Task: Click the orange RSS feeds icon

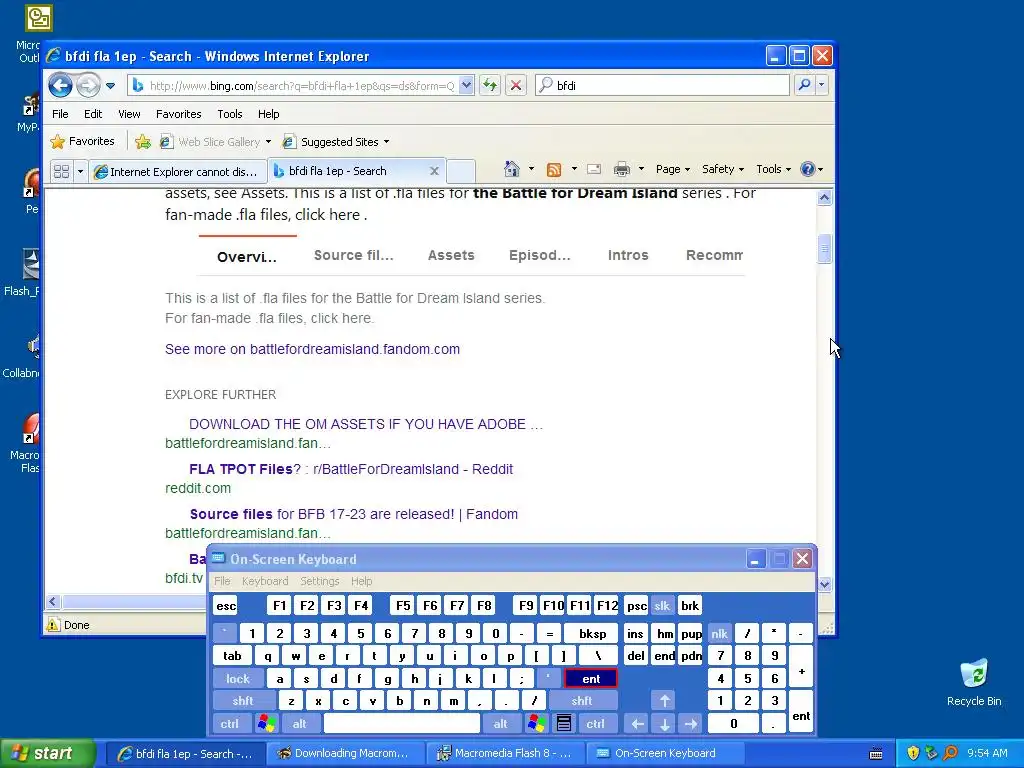Action: [x=554, y=170]
